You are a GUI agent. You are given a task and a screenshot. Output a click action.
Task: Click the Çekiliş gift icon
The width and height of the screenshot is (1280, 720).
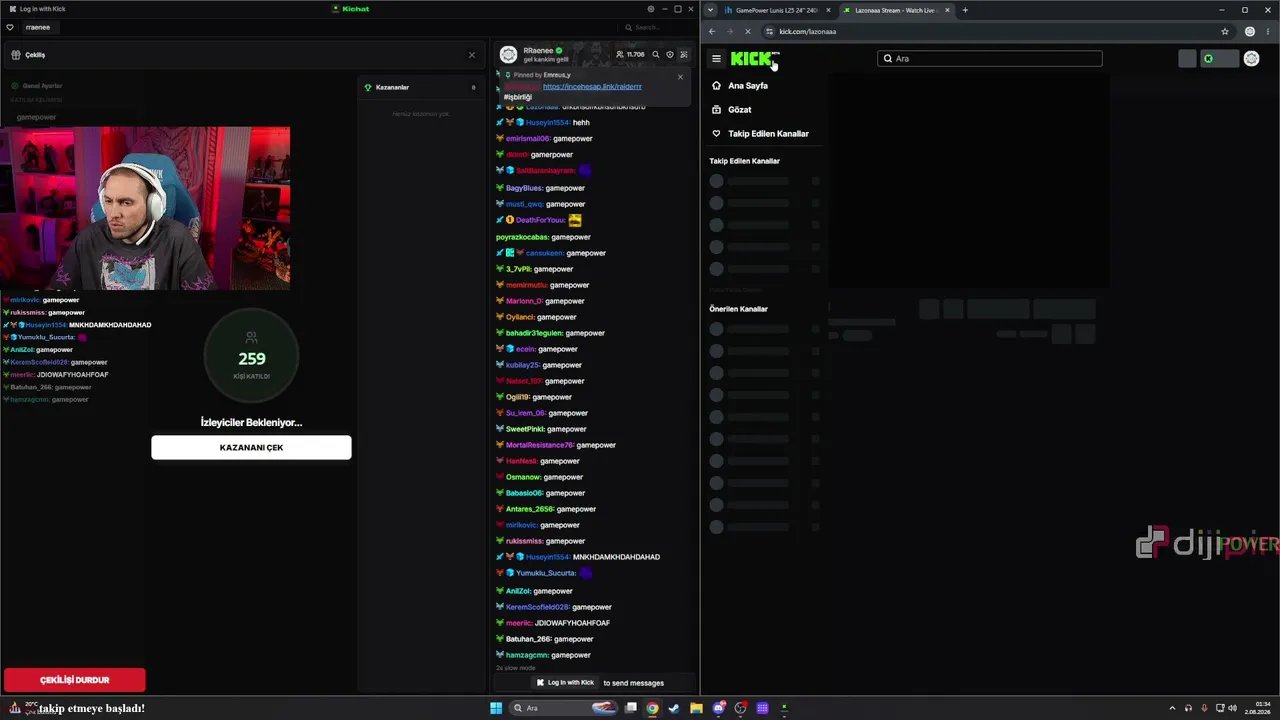tap(16, 55)
